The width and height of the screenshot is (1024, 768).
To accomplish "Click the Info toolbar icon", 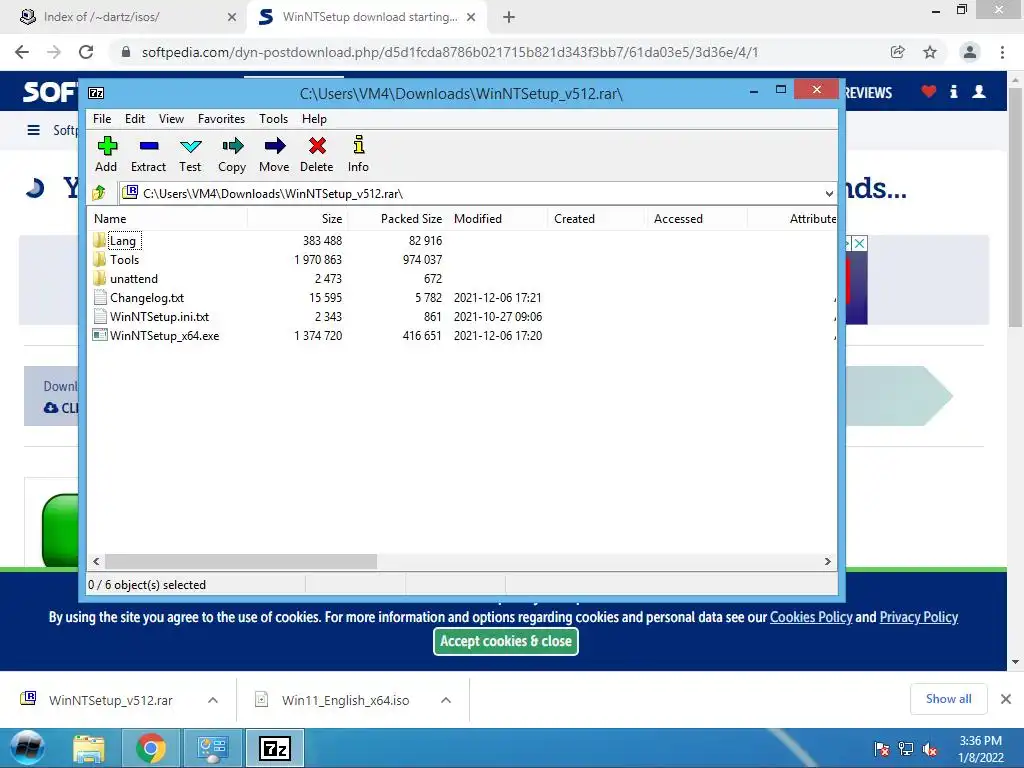I will click(359, 154).
